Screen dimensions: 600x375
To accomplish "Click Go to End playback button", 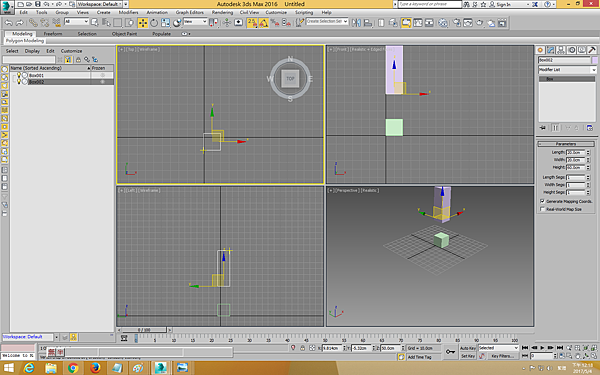I will tap(559, 348).
